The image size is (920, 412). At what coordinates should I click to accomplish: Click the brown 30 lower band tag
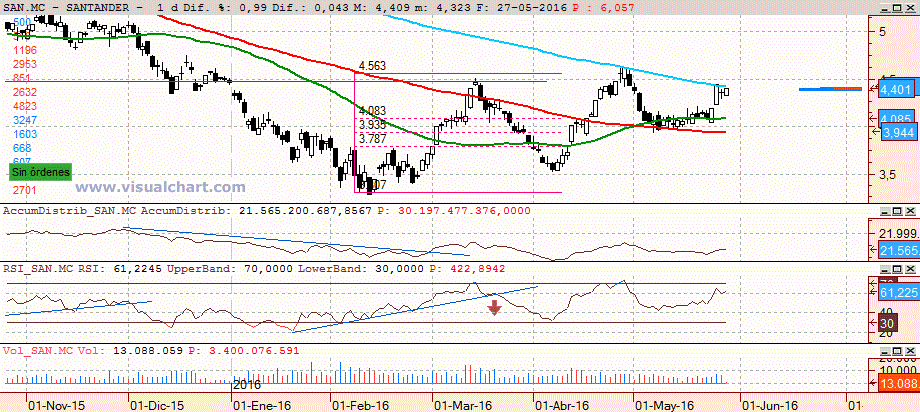pyautogui.click(x=888, y=323)
